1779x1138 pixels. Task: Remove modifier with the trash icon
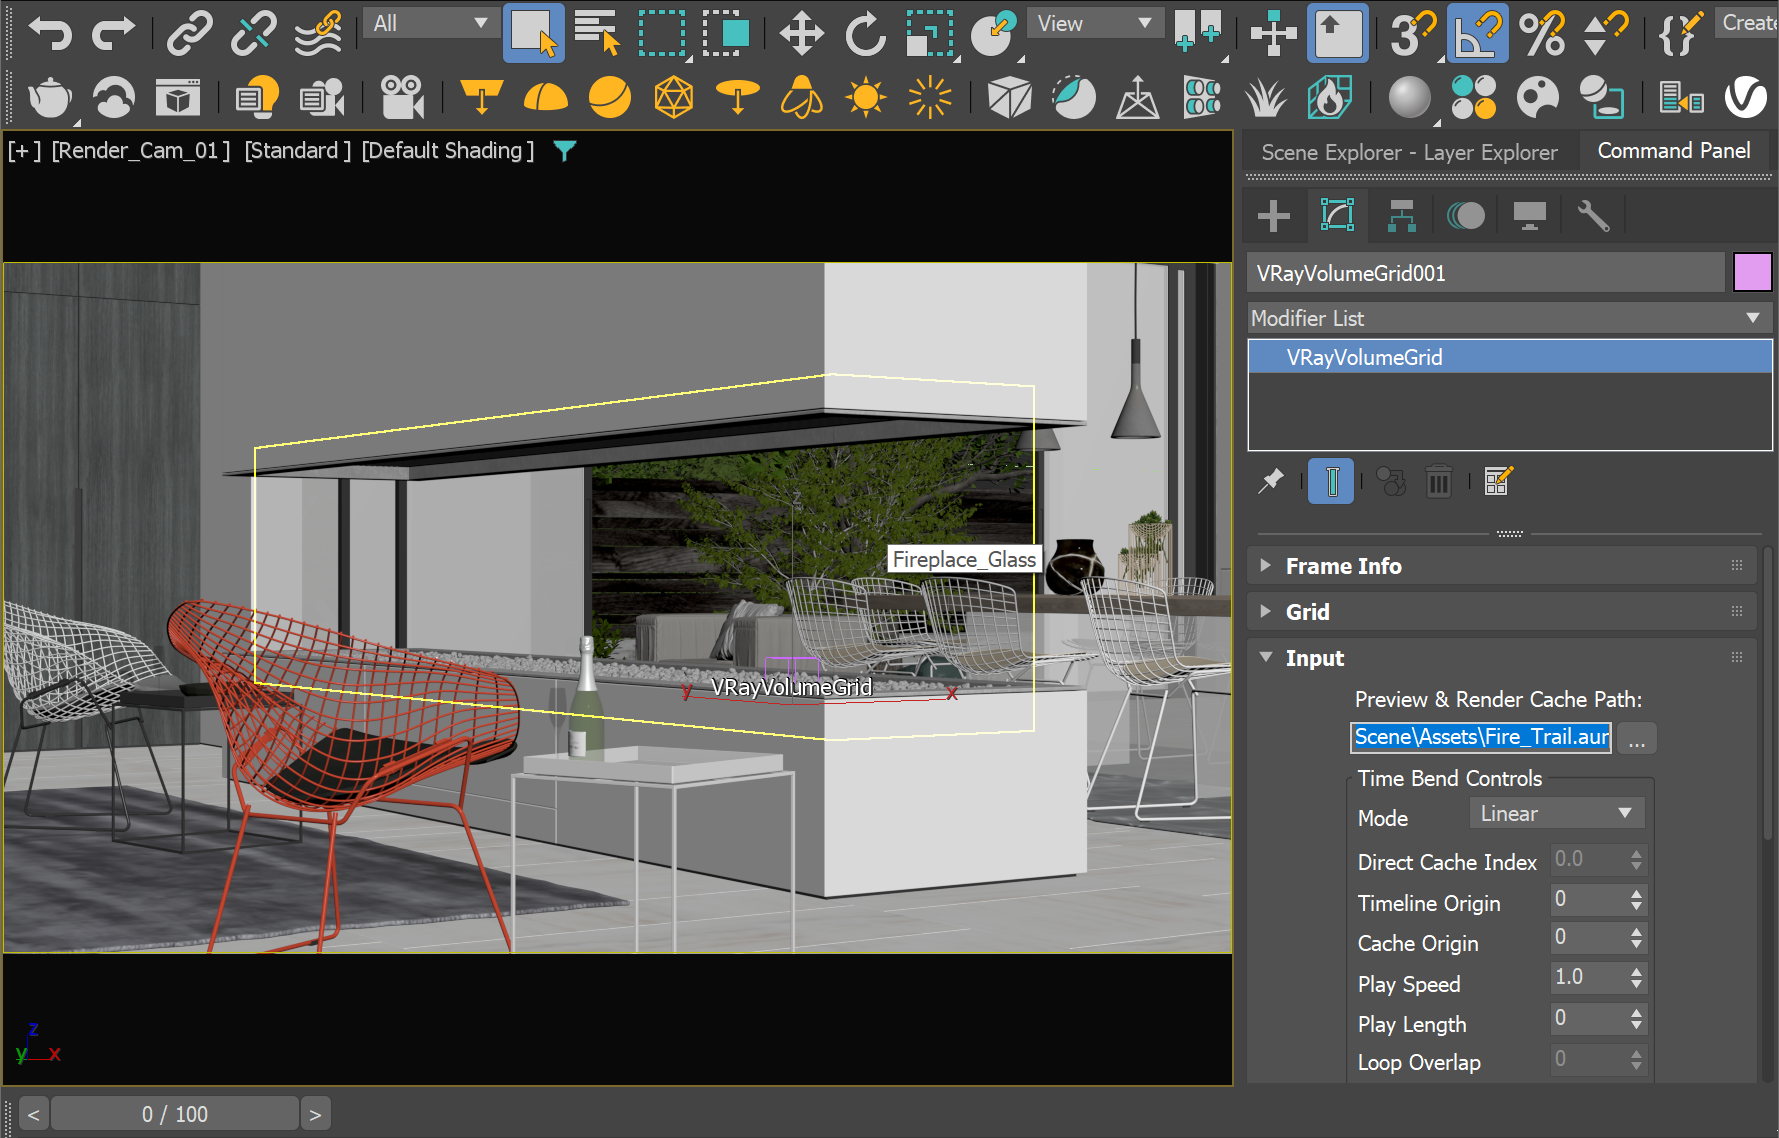pyautogui.click(x=1438, y=482)
